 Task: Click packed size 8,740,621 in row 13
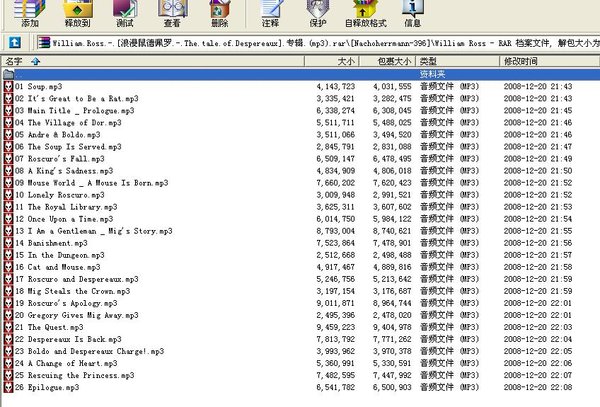coord(392,231)
